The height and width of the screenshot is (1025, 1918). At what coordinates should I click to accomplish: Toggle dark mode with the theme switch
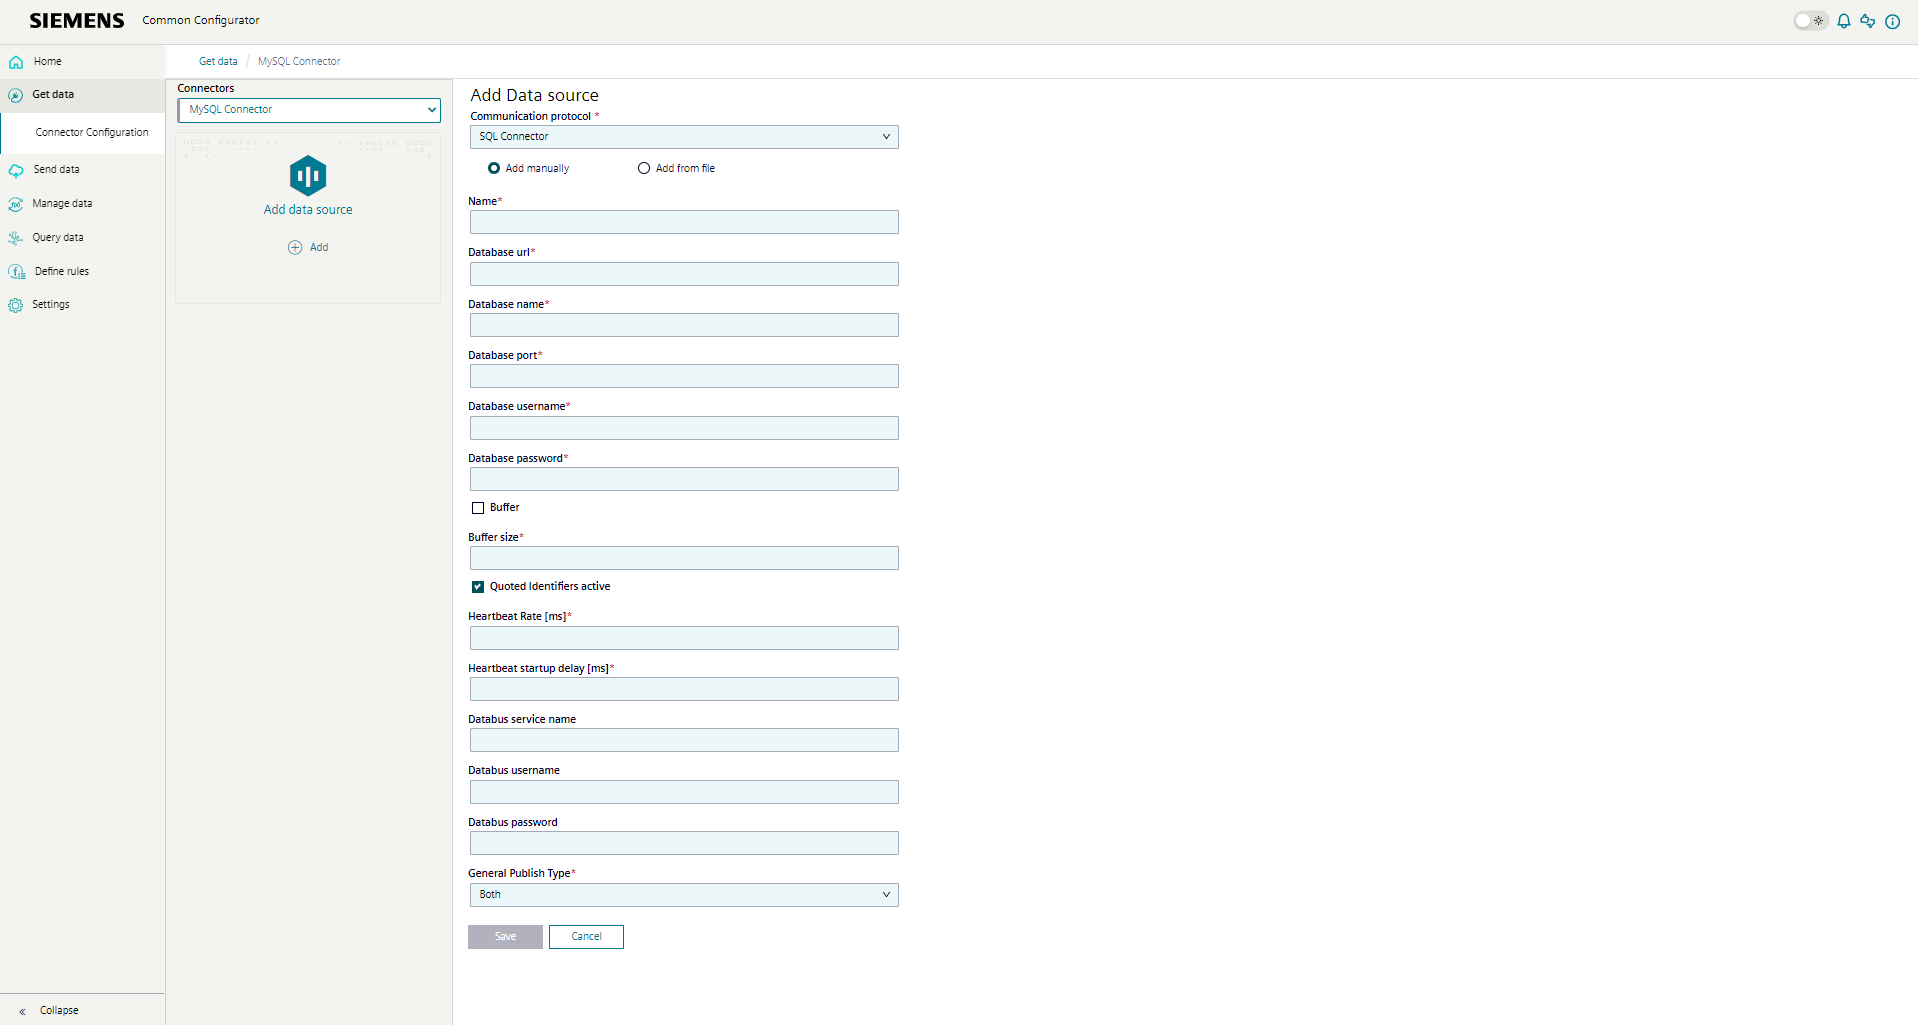coord(1809,20)
